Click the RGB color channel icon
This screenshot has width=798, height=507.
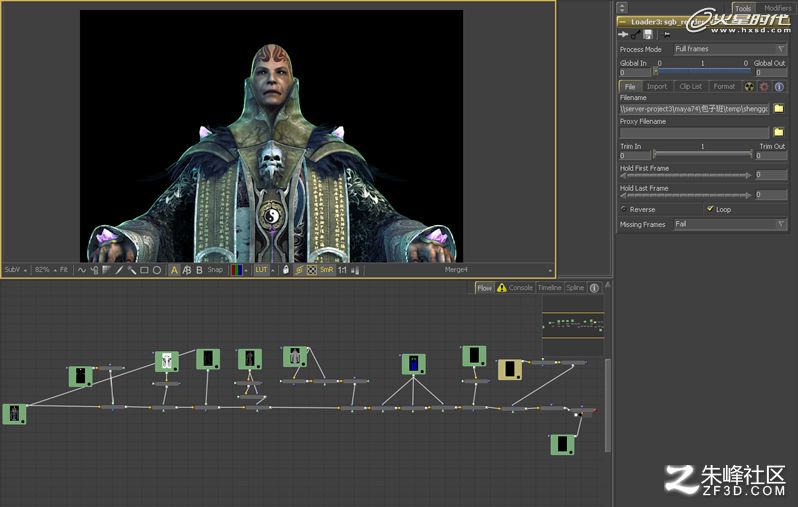point(237,270)
